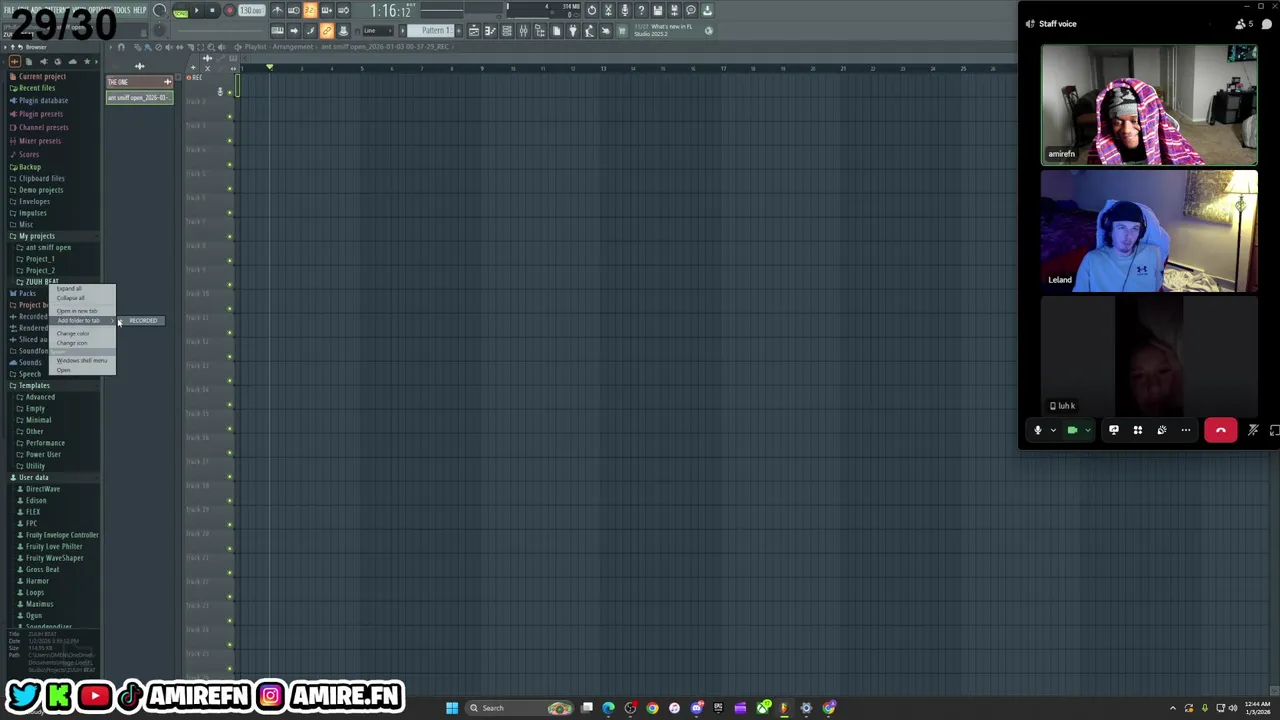
Task: Click the Amirefn video thumbnail
Action: [x=1149, y=105]
